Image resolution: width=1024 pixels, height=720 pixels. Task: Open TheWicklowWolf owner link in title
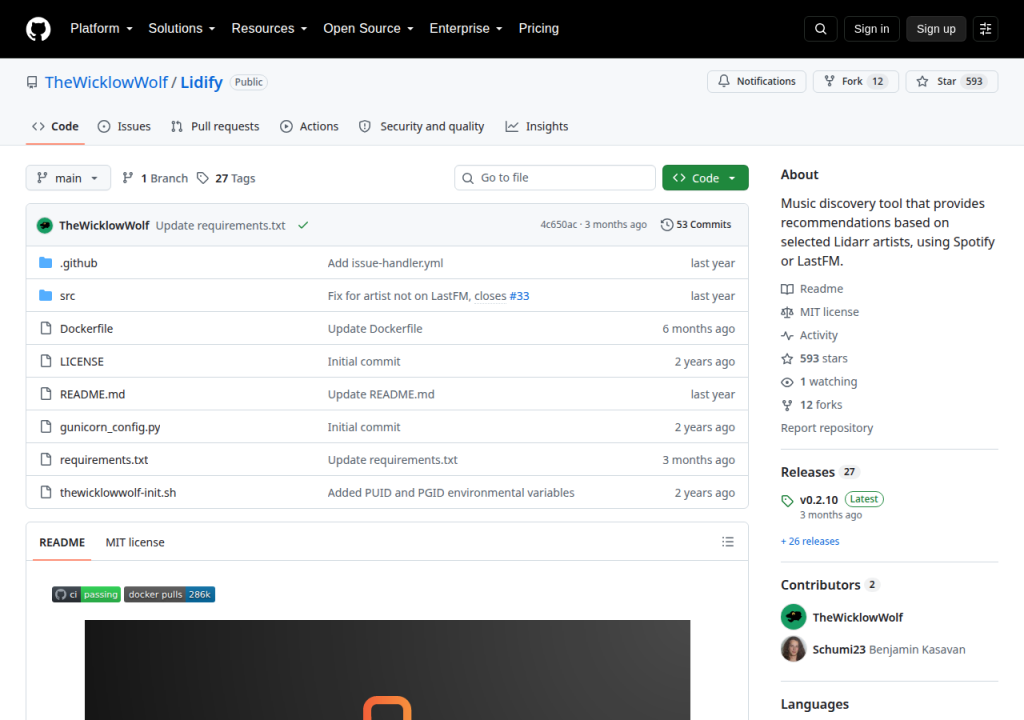coord(106,82)
